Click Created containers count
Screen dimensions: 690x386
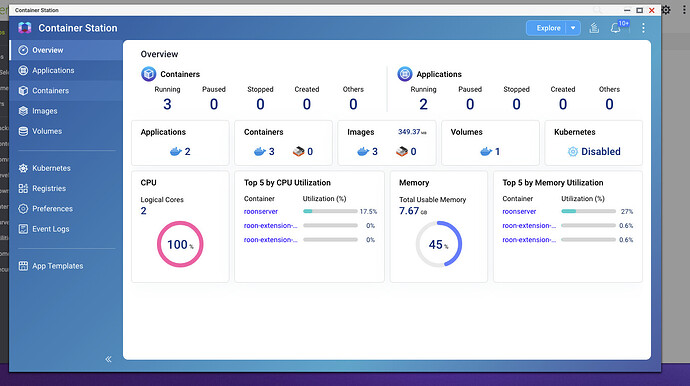[307, 104]
